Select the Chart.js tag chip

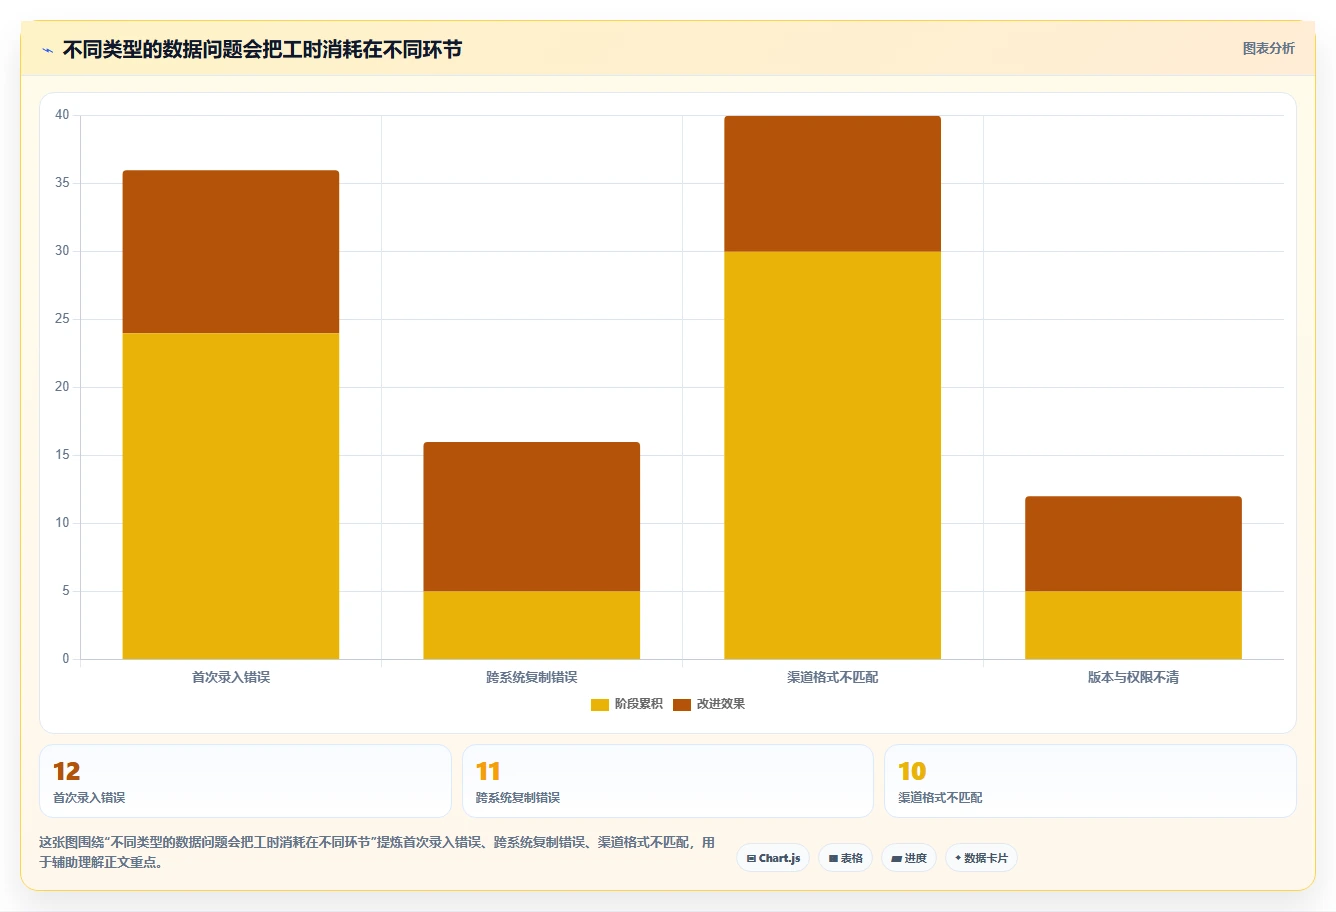[773, 858]
